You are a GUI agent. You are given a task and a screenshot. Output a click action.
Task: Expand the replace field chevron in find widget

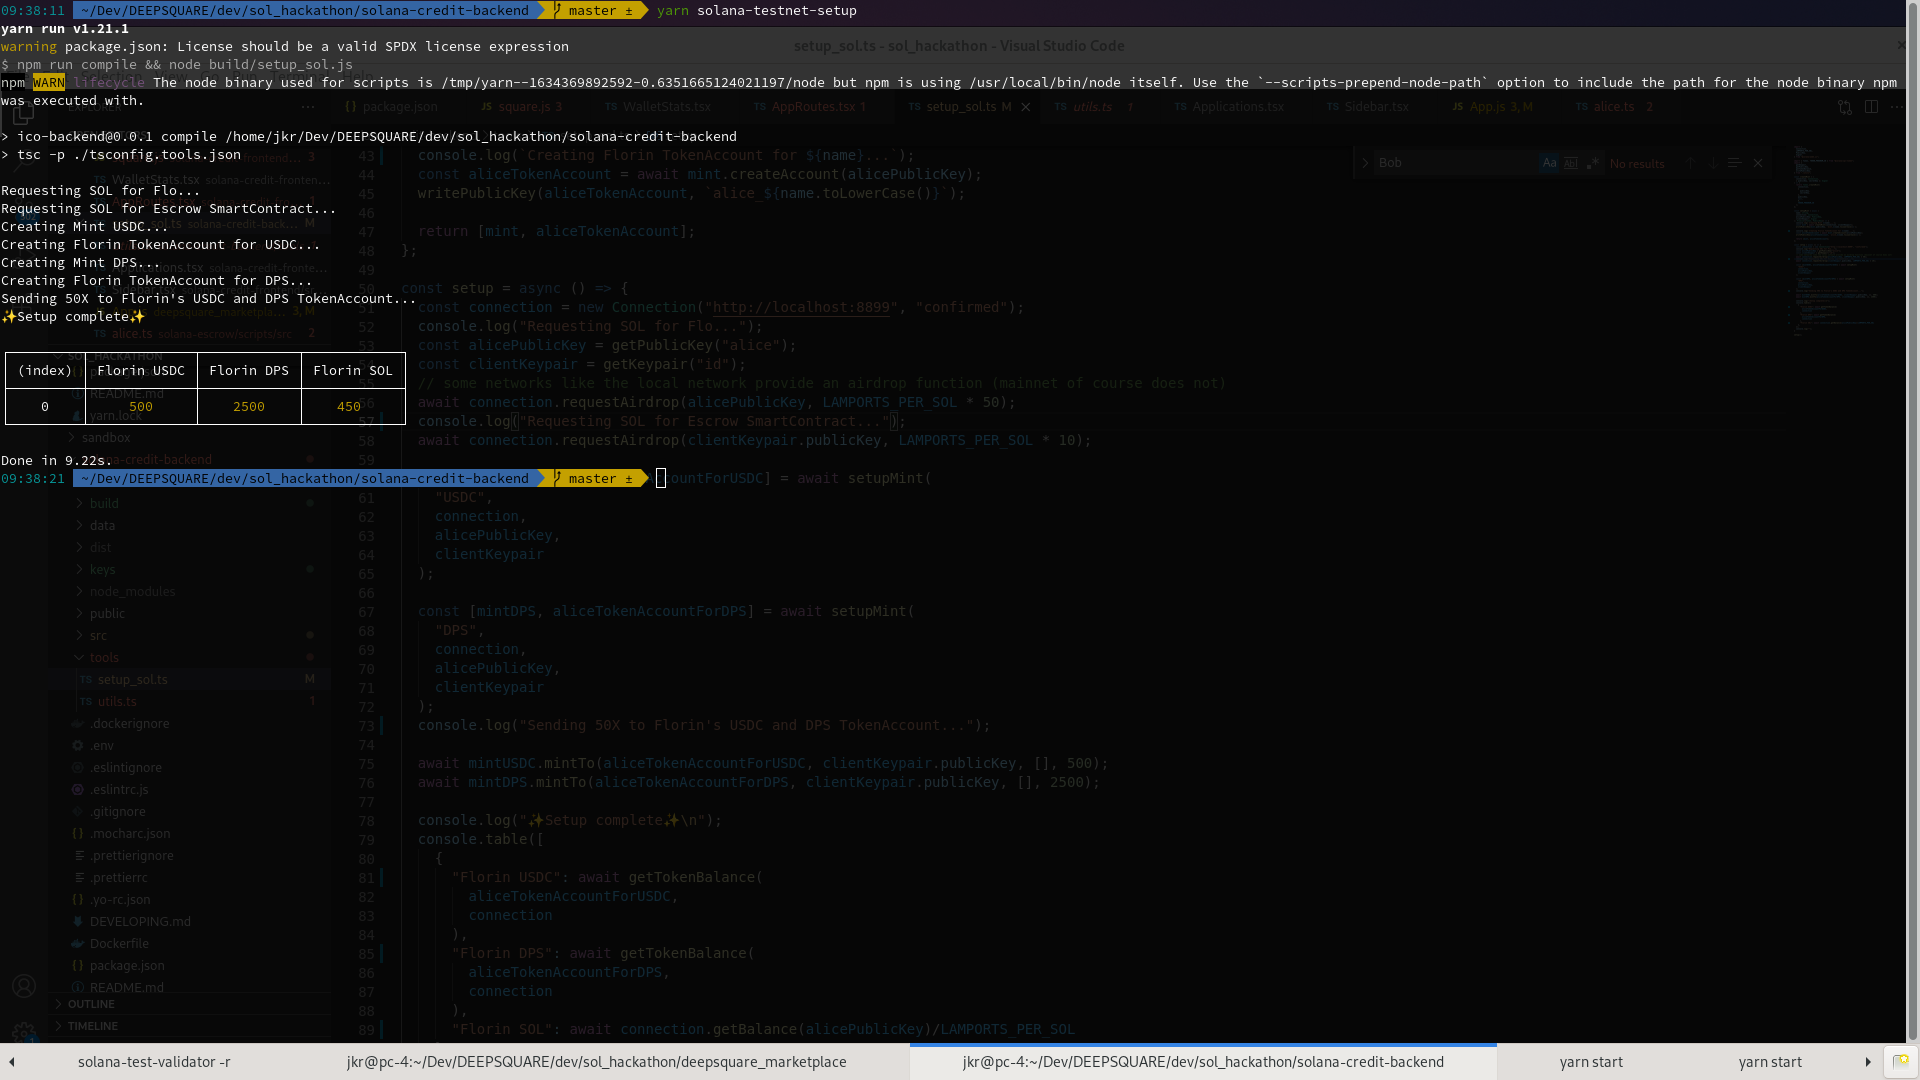point(1365,163)
